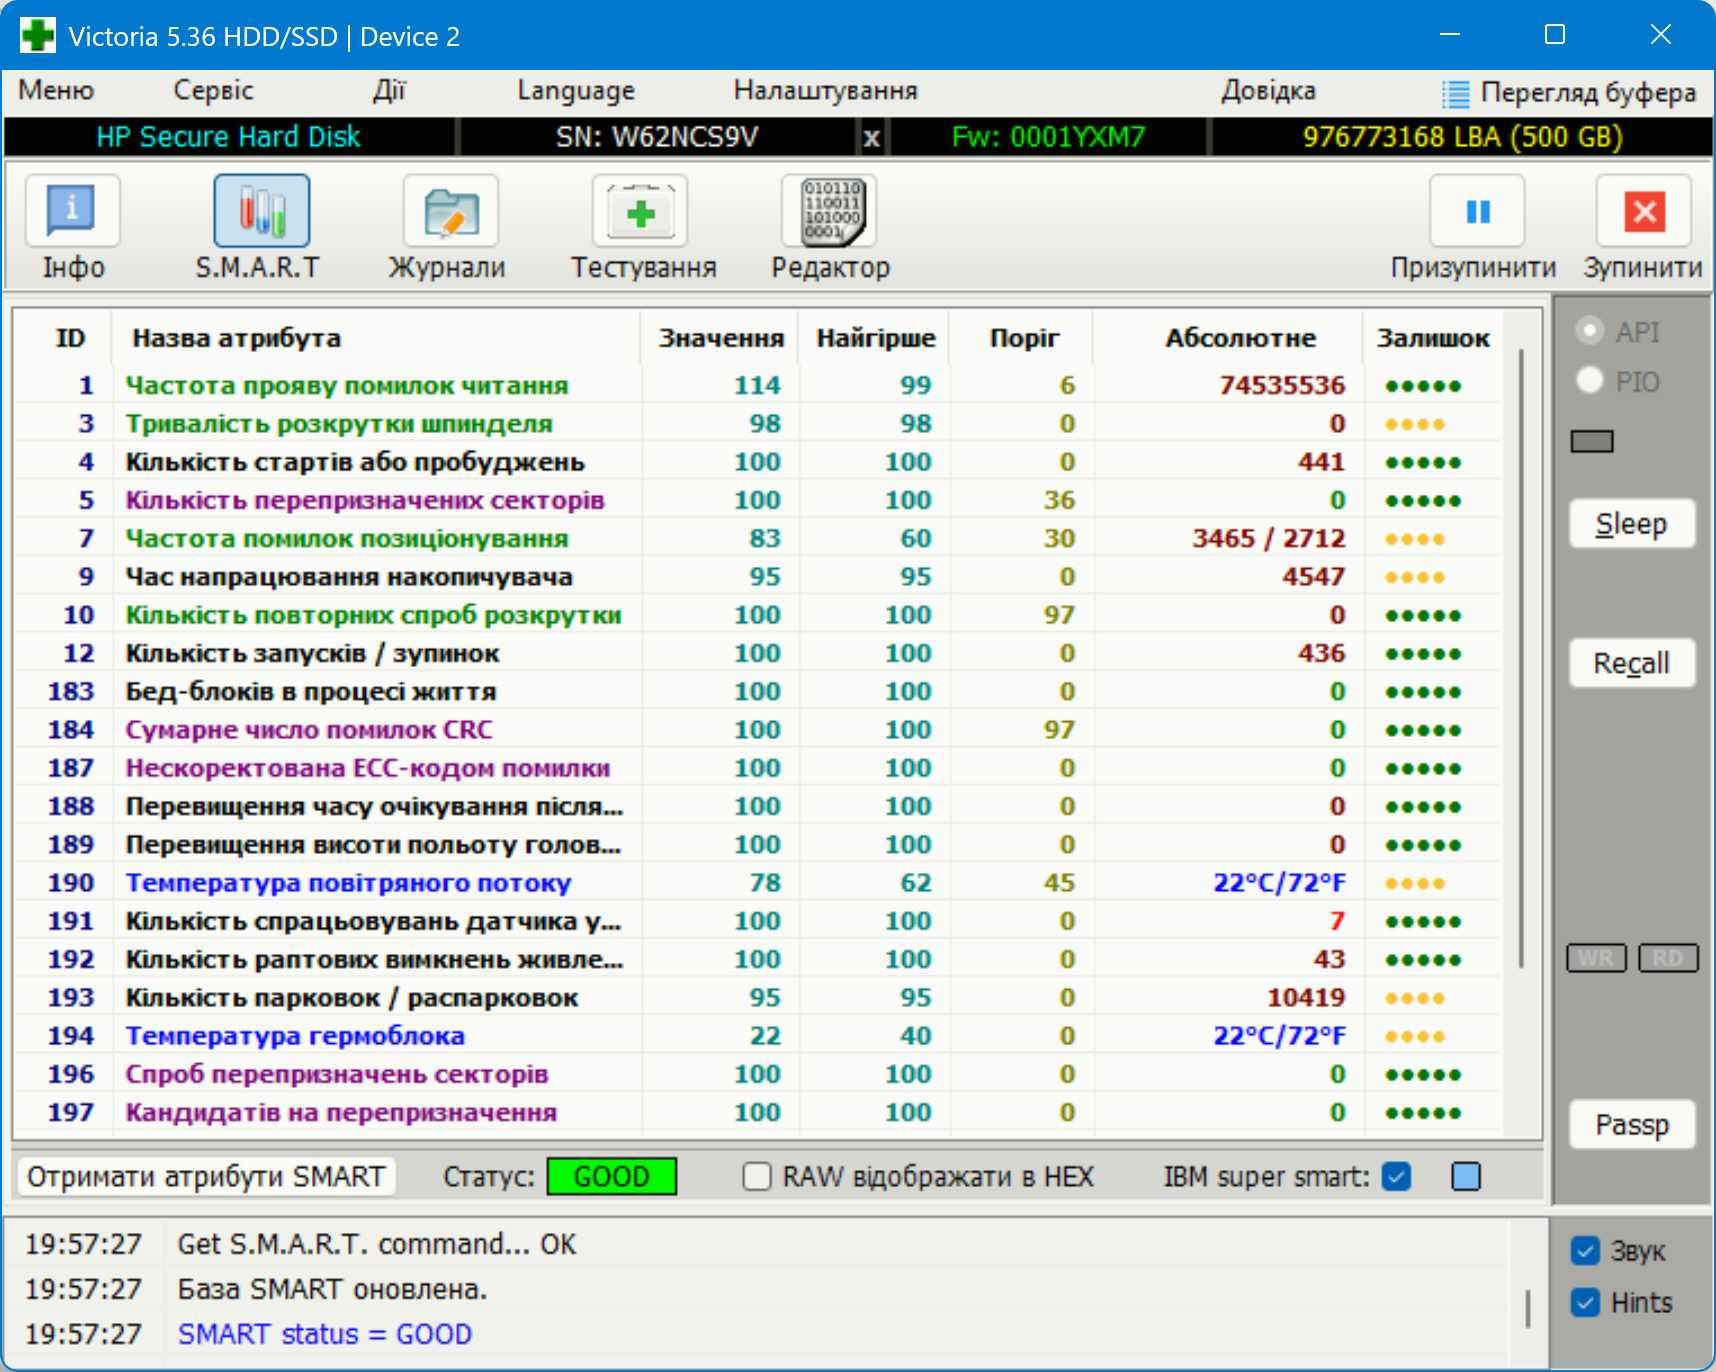1716x1372 pixels.
Task: Click absolute value 74535536
Action: [x=1282, y=385]
